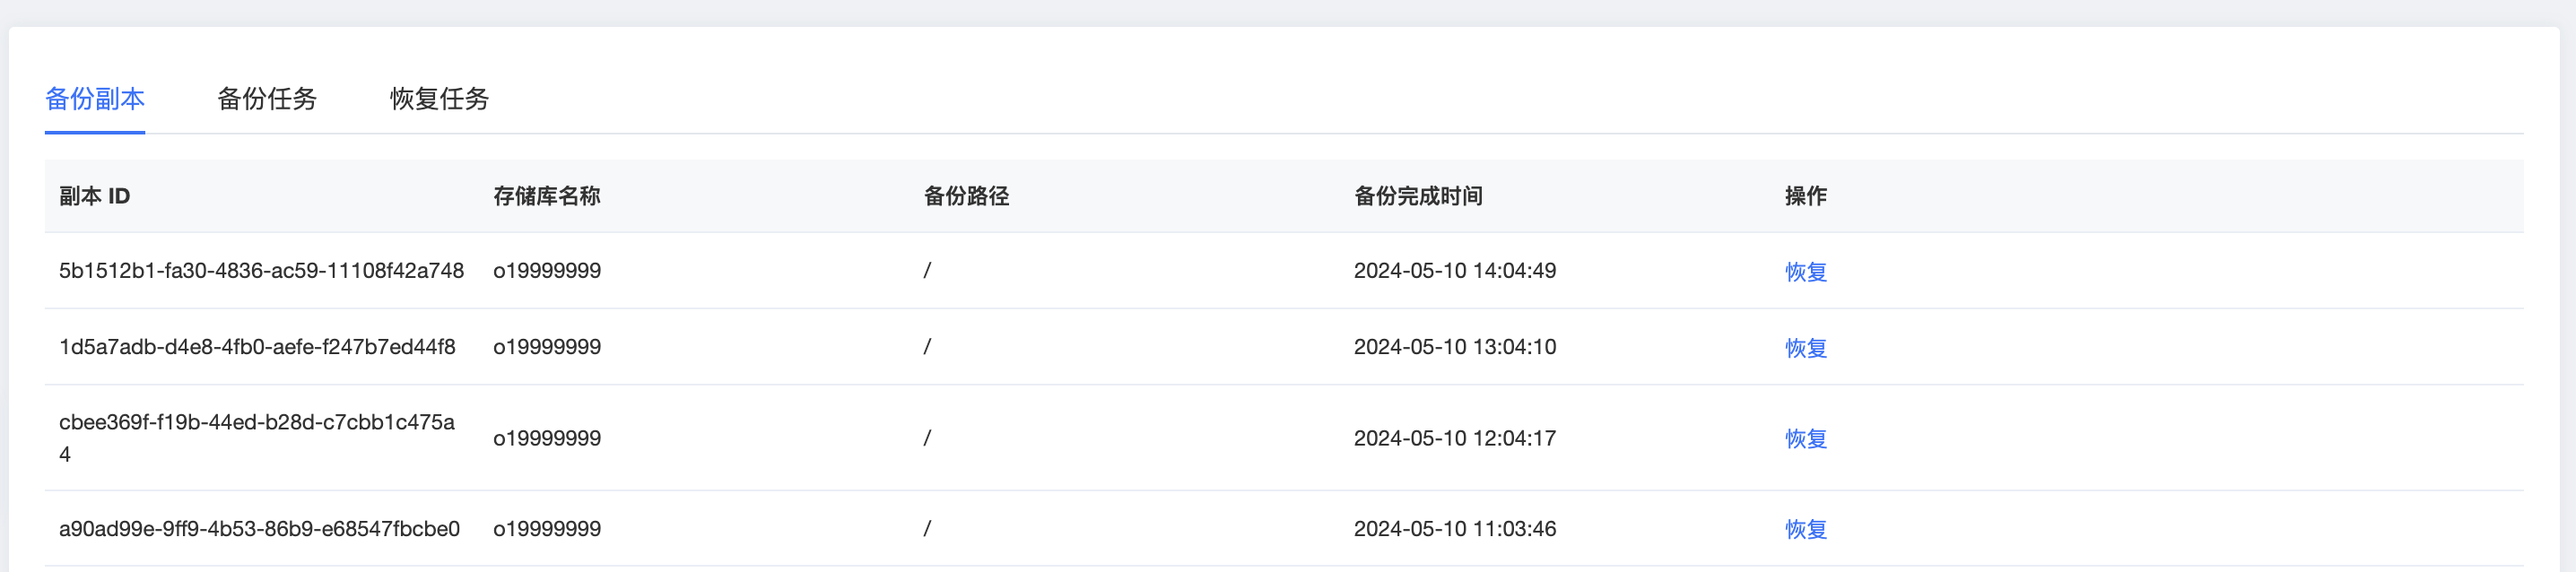
Task: Select replica ID starting with 1d5a7adb
Action: pyautogui.click(x=257, y=347)
